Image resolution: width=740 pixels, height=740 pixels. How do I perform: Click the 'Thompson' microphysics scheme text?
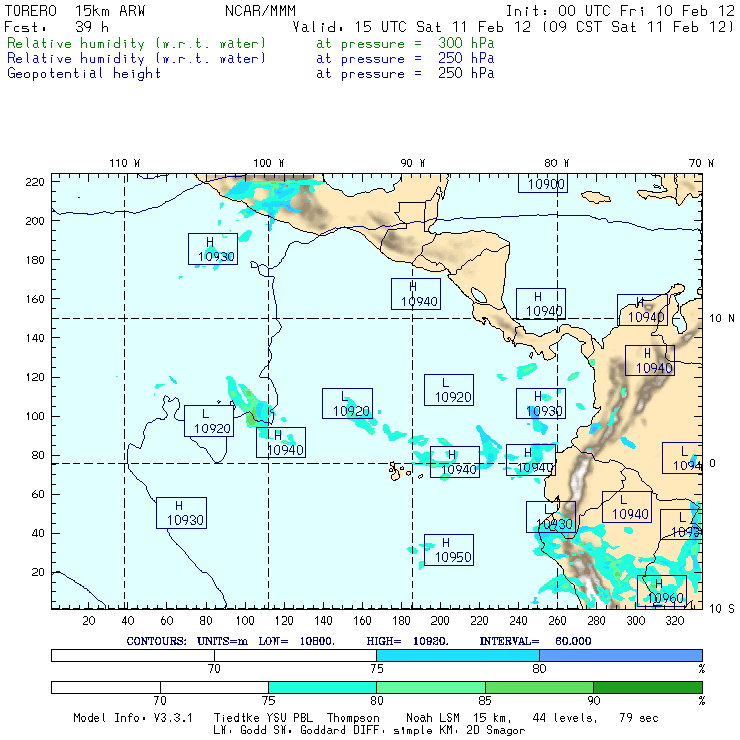pyautogui.click(x=353, y=718)
